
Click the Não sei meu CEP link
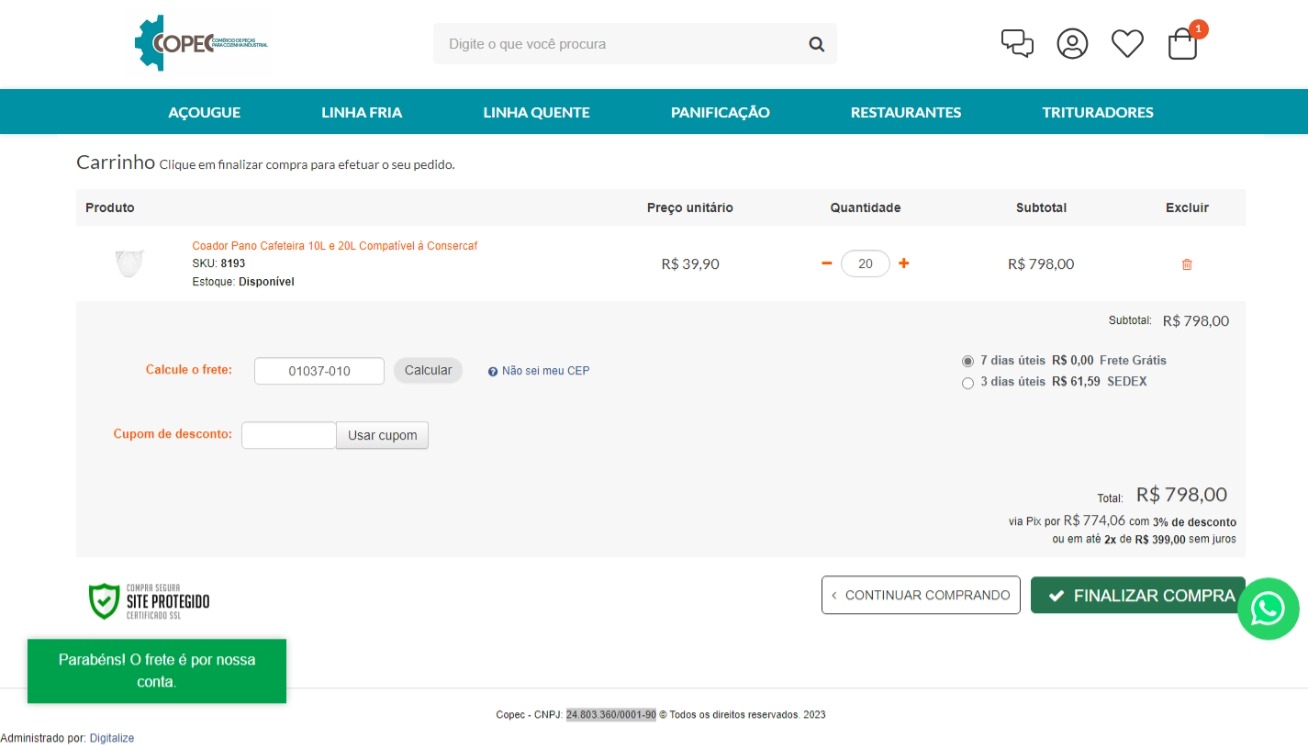click(545, 371)
